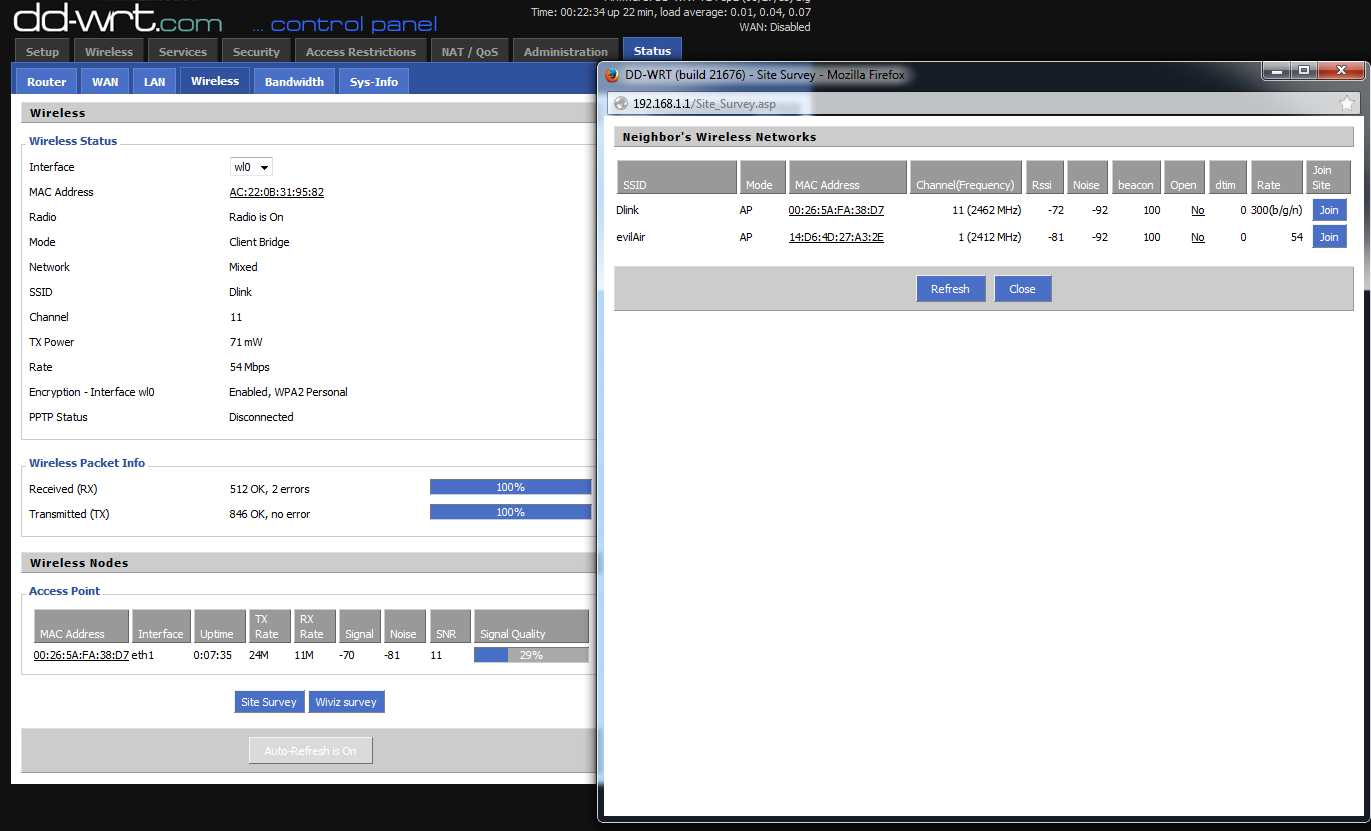Click the Site Survey button
The width and height of the screenshot is (1371, 831).
[269, 702]
